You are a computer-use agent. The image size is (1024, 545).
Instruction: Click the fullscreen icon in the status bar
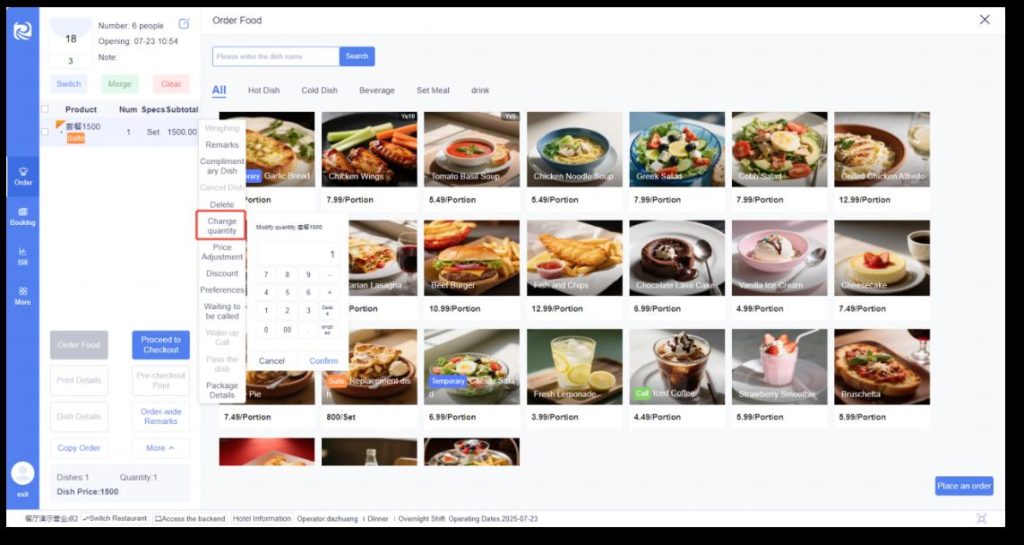click(x=981, y=518)
